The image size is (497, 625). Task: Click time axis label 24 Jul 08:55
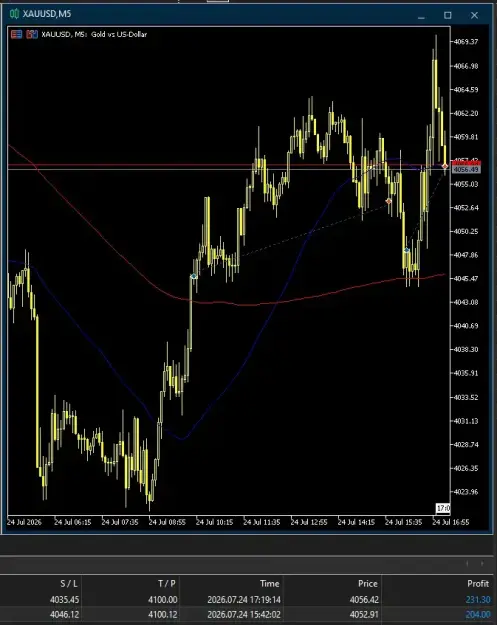coord(167,522)
